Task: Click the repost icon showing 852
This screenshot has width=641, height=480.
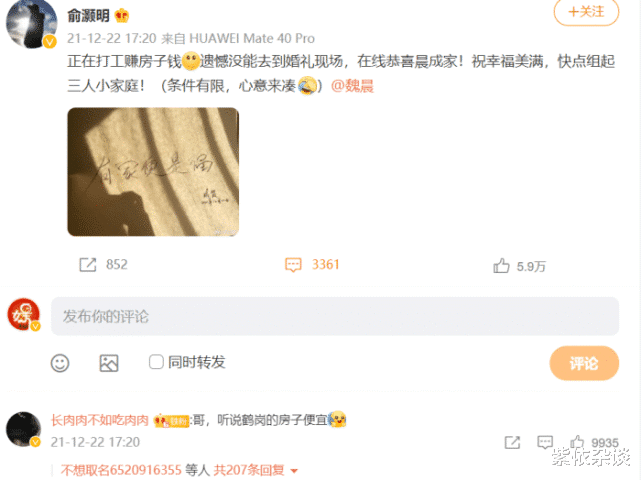Action: (x=87, y=265)
